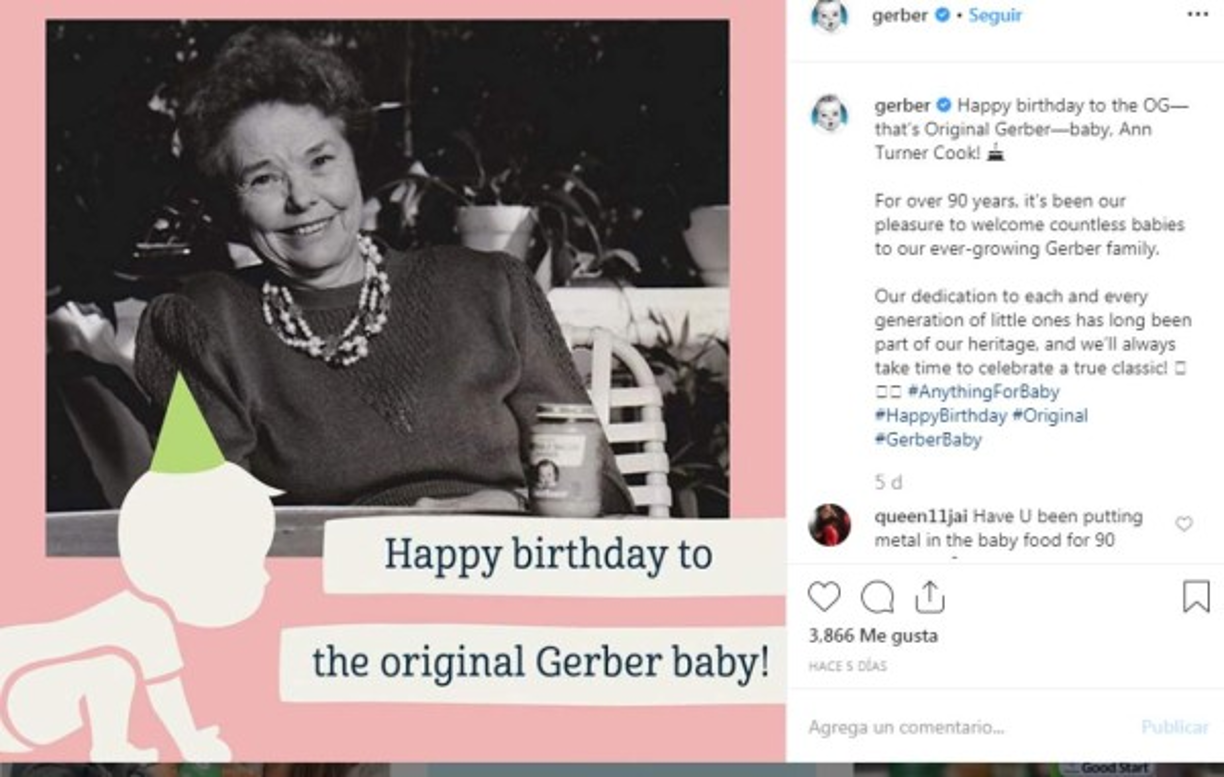The width and height of the screenshot is (1224, 777).
Task: Open the three-dot options menu
Action: coord(1198,14)
